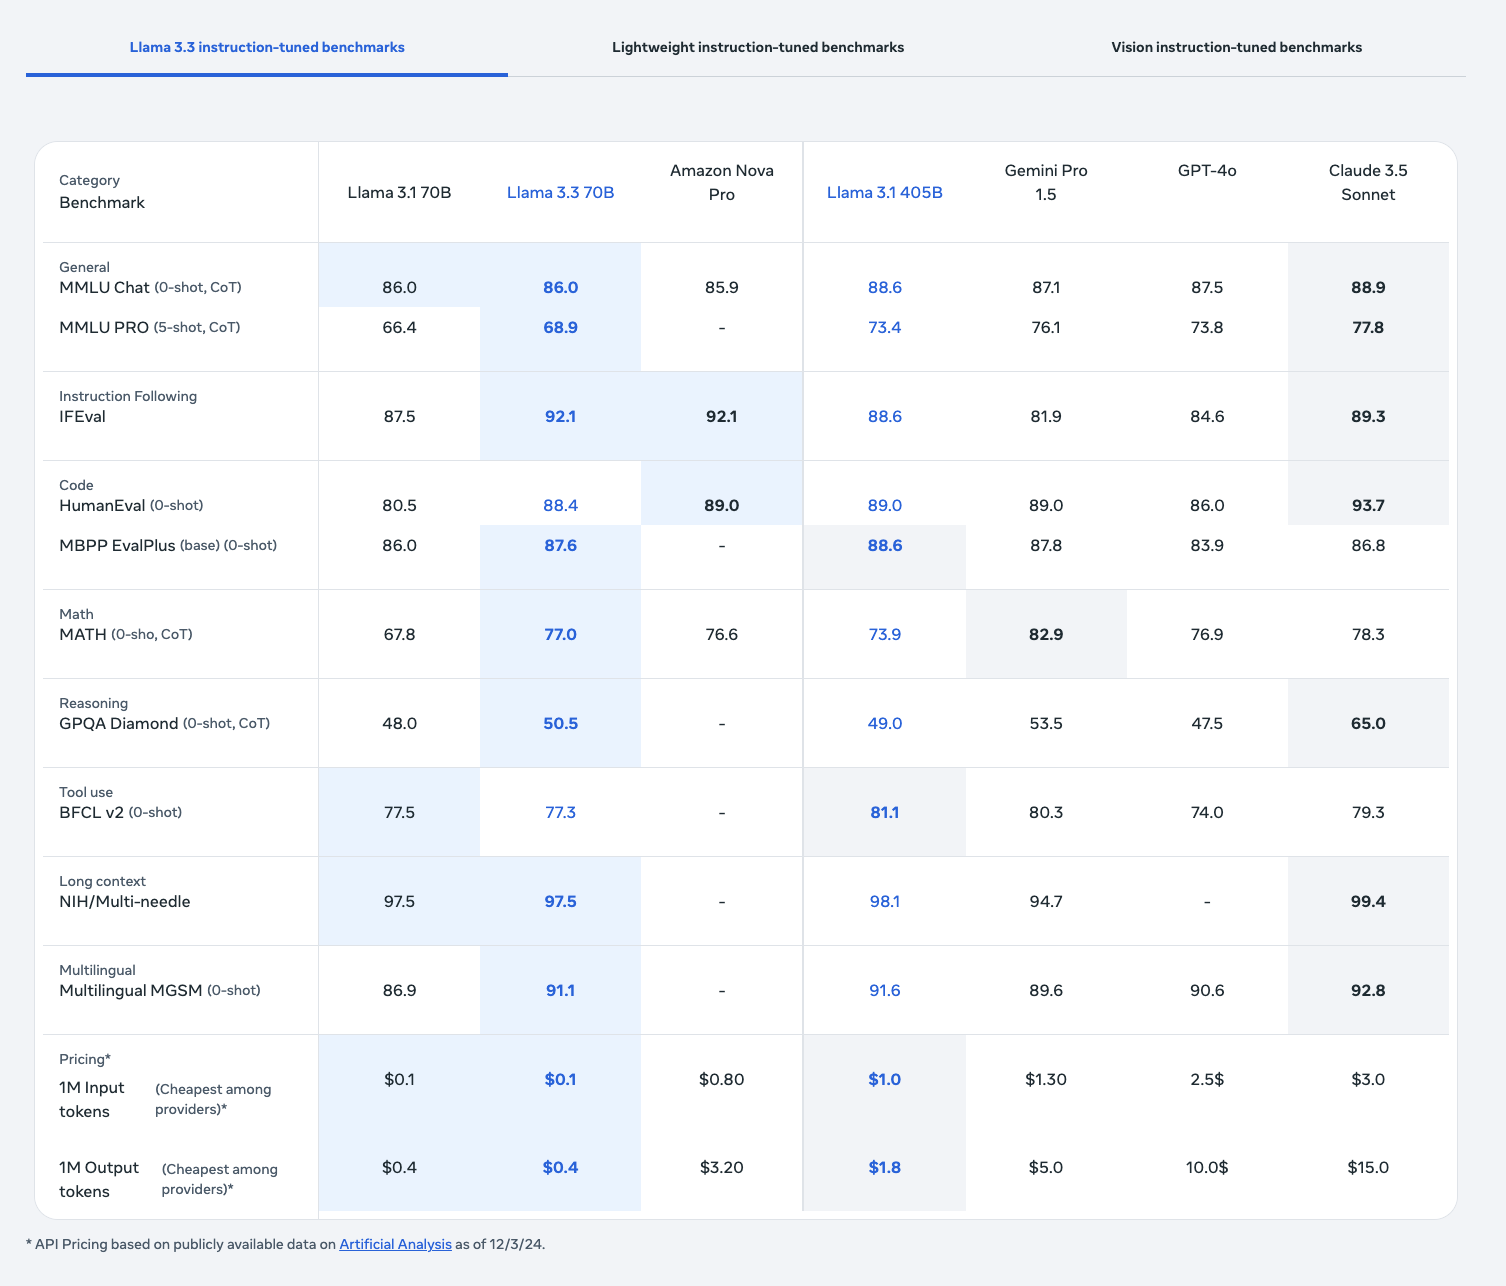Click Llama 3.1 405B BFCL score 81.1

[884, 812]
